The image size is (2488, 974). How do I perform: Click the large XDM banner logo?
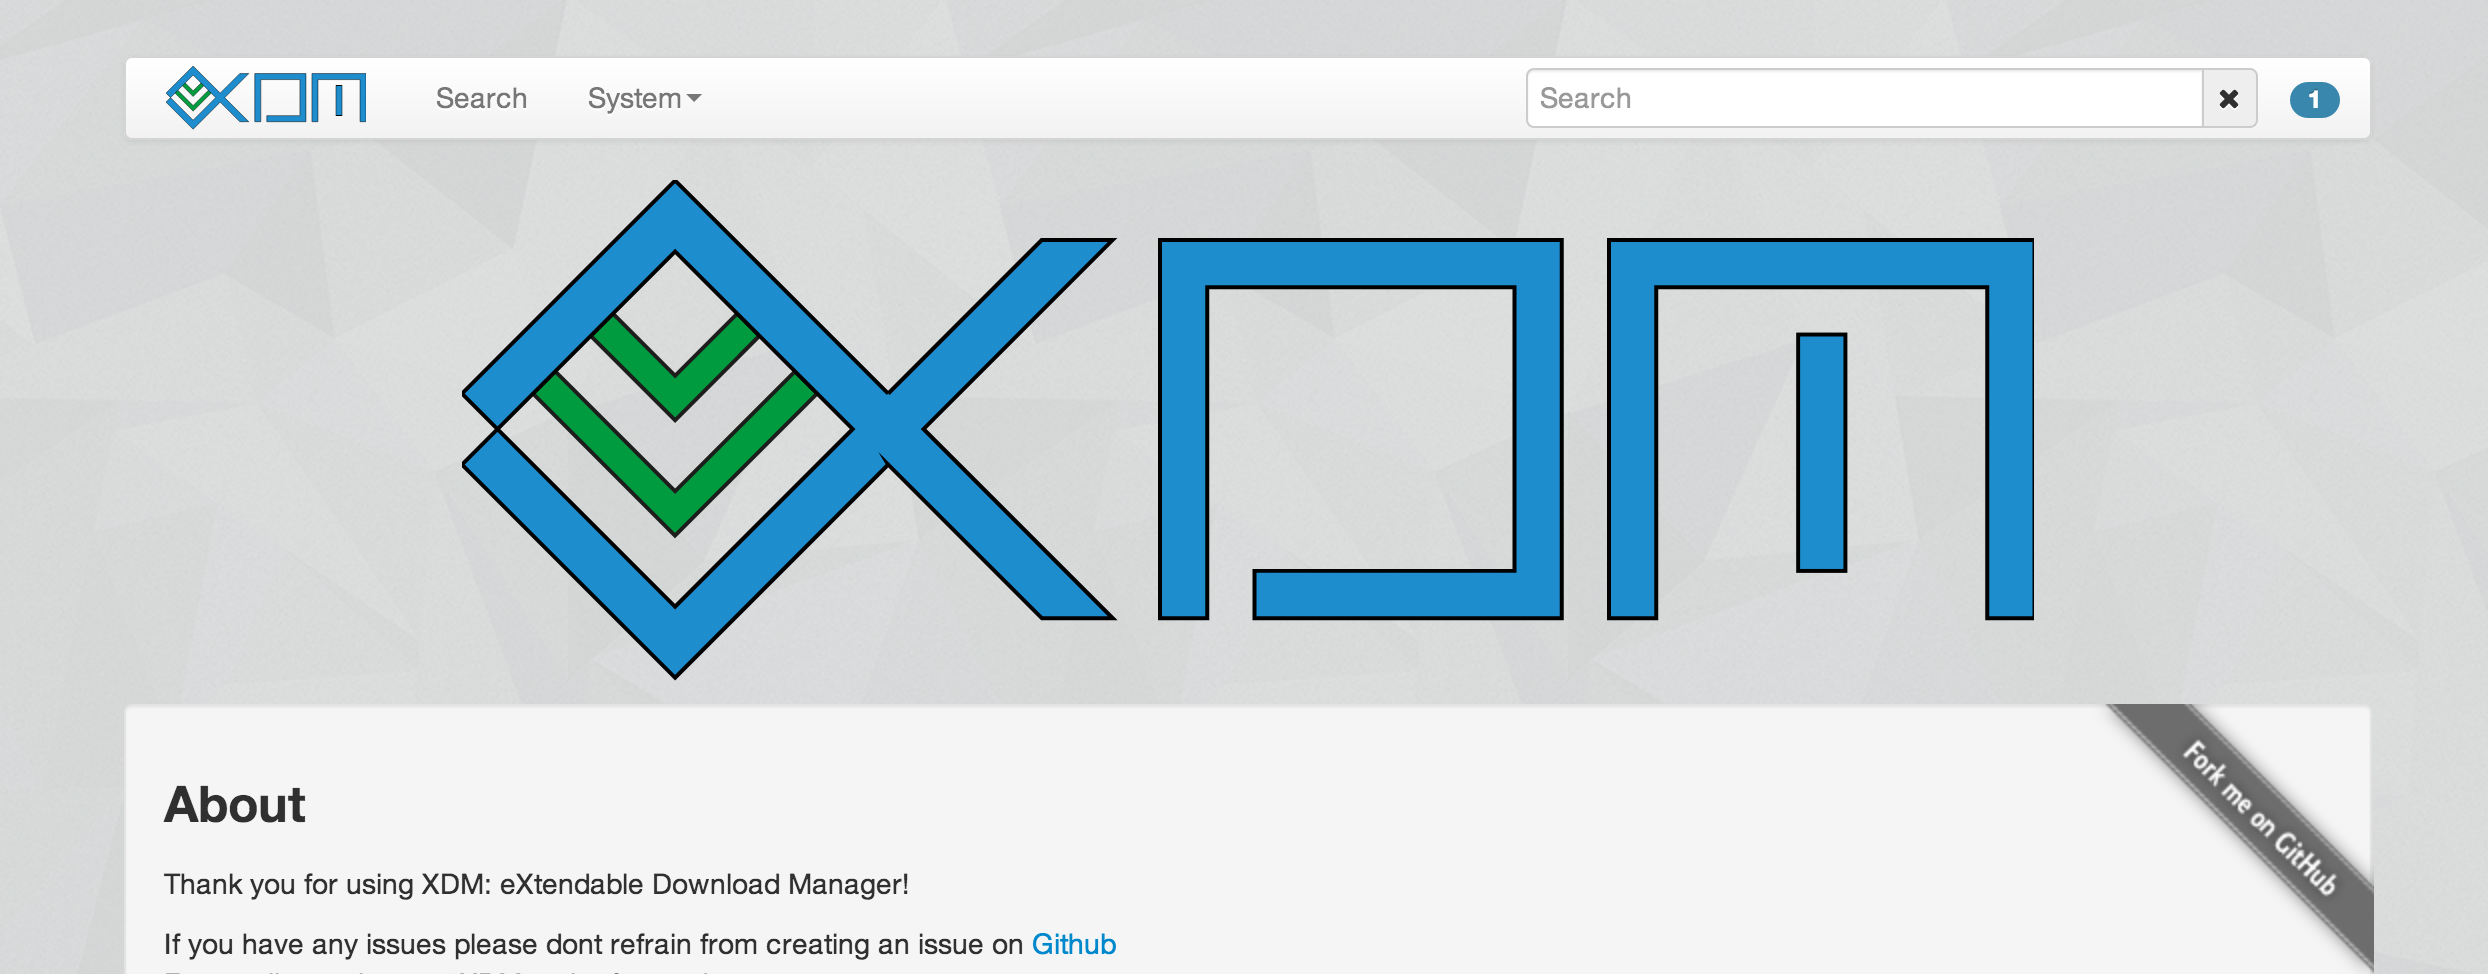pyautogui.click(x=1247, y=429)
